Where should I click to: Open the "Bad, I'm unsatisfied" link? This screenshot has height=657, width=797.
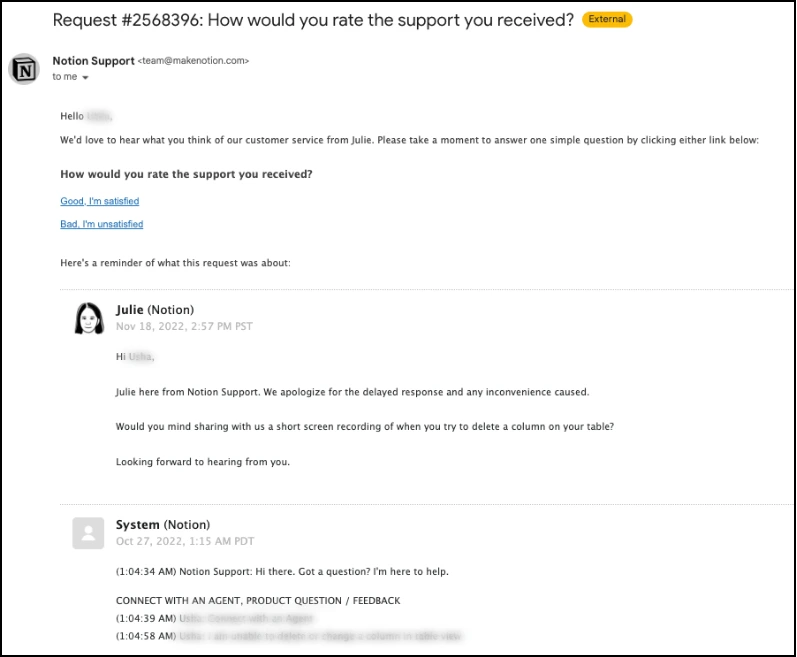(x=102, y=224)
